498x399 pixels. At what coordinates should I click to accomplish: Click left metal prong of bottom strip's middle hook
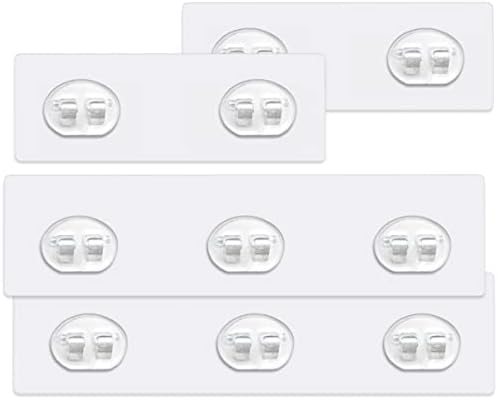[x=241, y=347]
